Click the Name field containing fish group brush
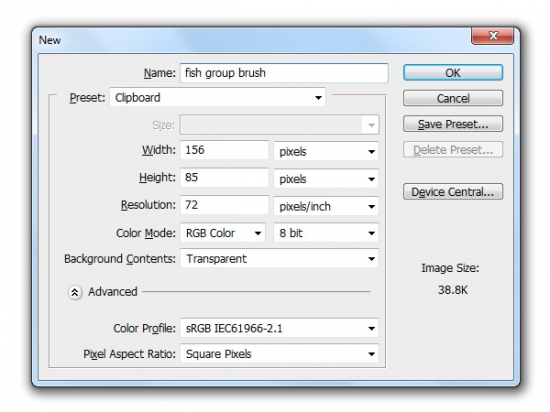Screen dimensions: 550x412 click(284, 73)
